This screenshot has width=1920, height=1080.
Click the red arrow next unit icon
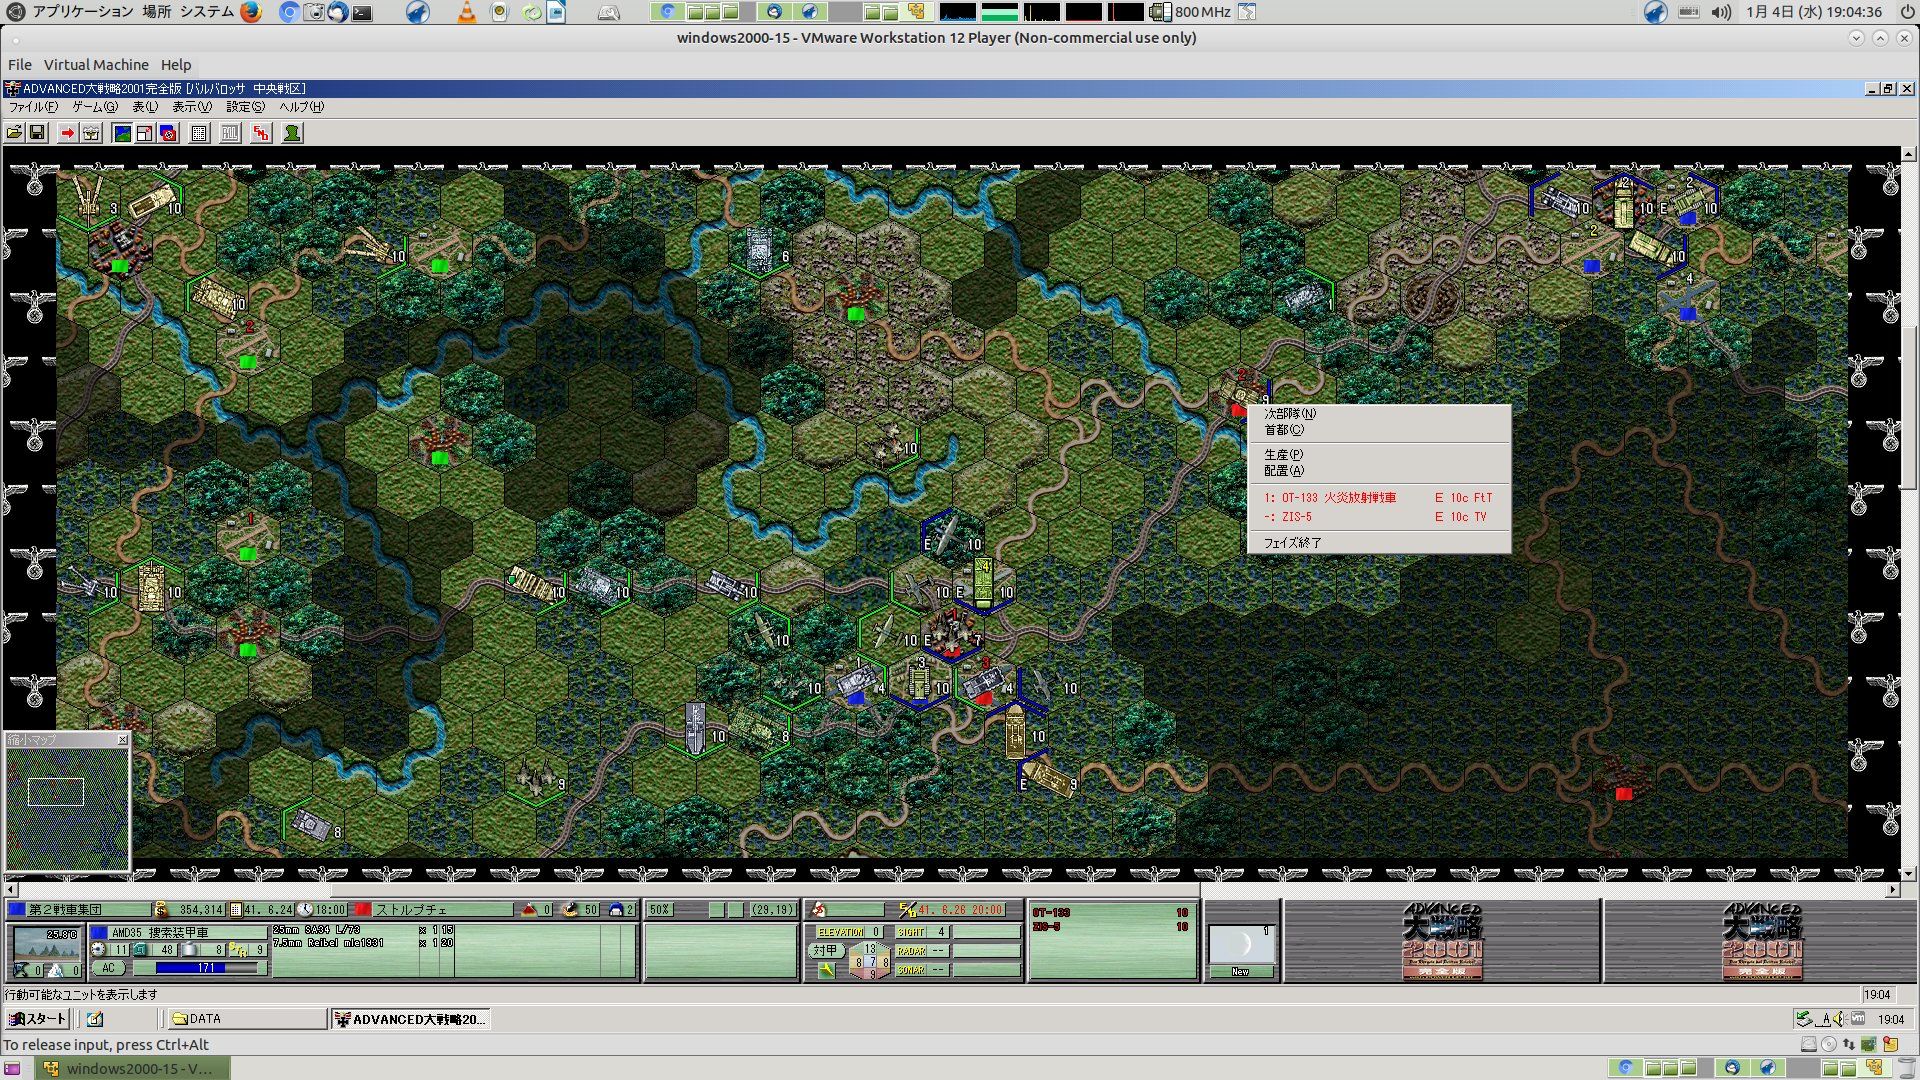pos(67,133)
